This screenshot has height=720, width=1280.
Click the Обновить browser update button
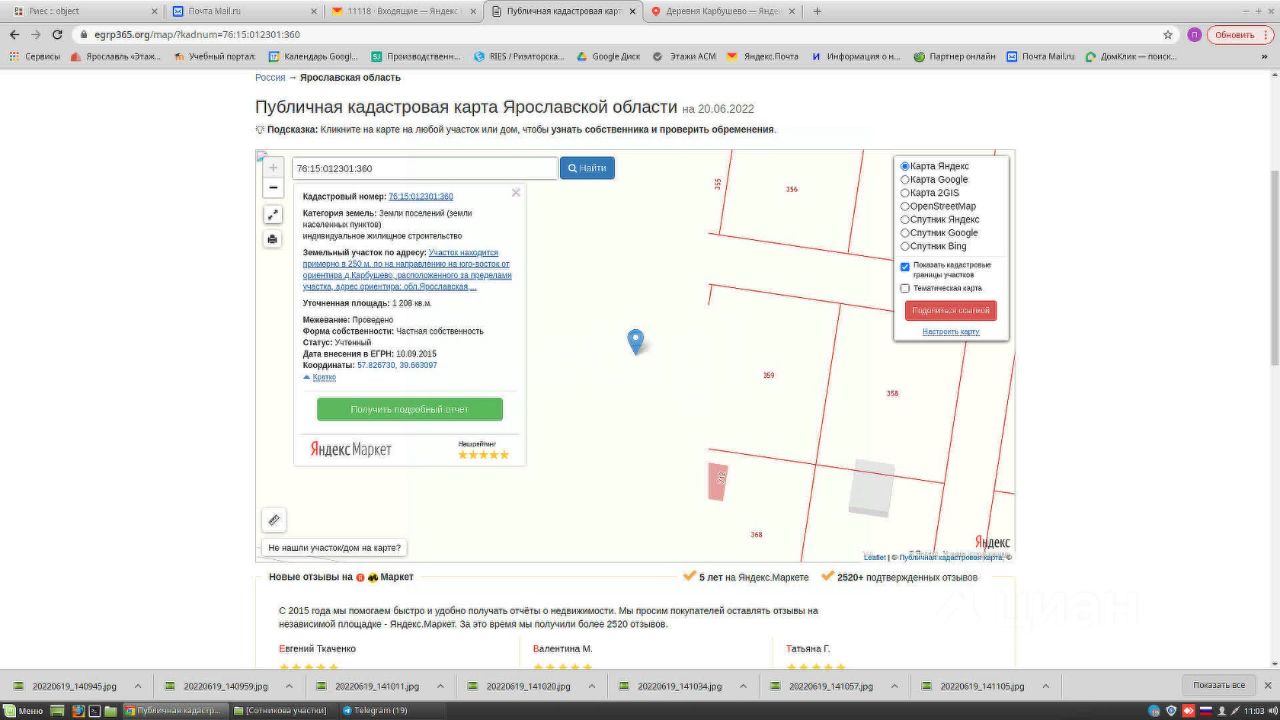(1240, 34)
